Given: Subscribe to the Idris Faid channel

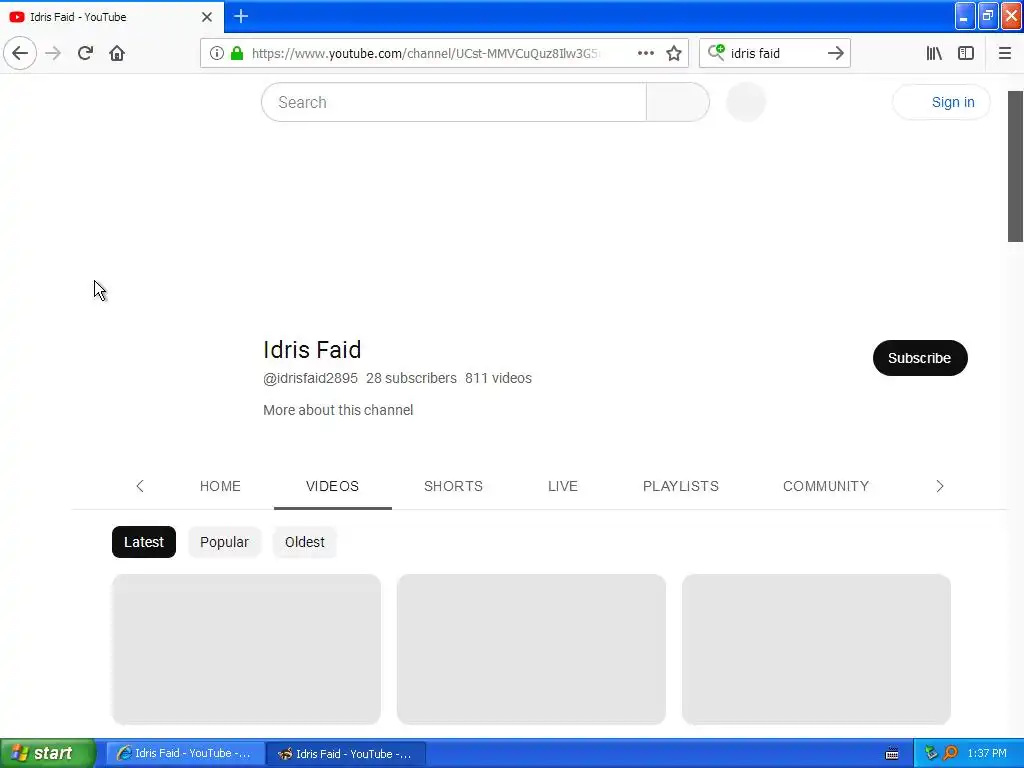Looking at the screenshot, I should pos(920,358).
